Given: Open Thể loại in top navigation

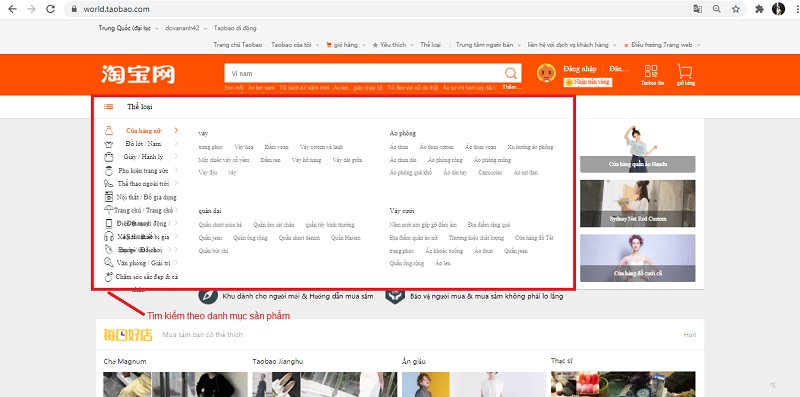Looking at the screenshot, I should point(430,45).
